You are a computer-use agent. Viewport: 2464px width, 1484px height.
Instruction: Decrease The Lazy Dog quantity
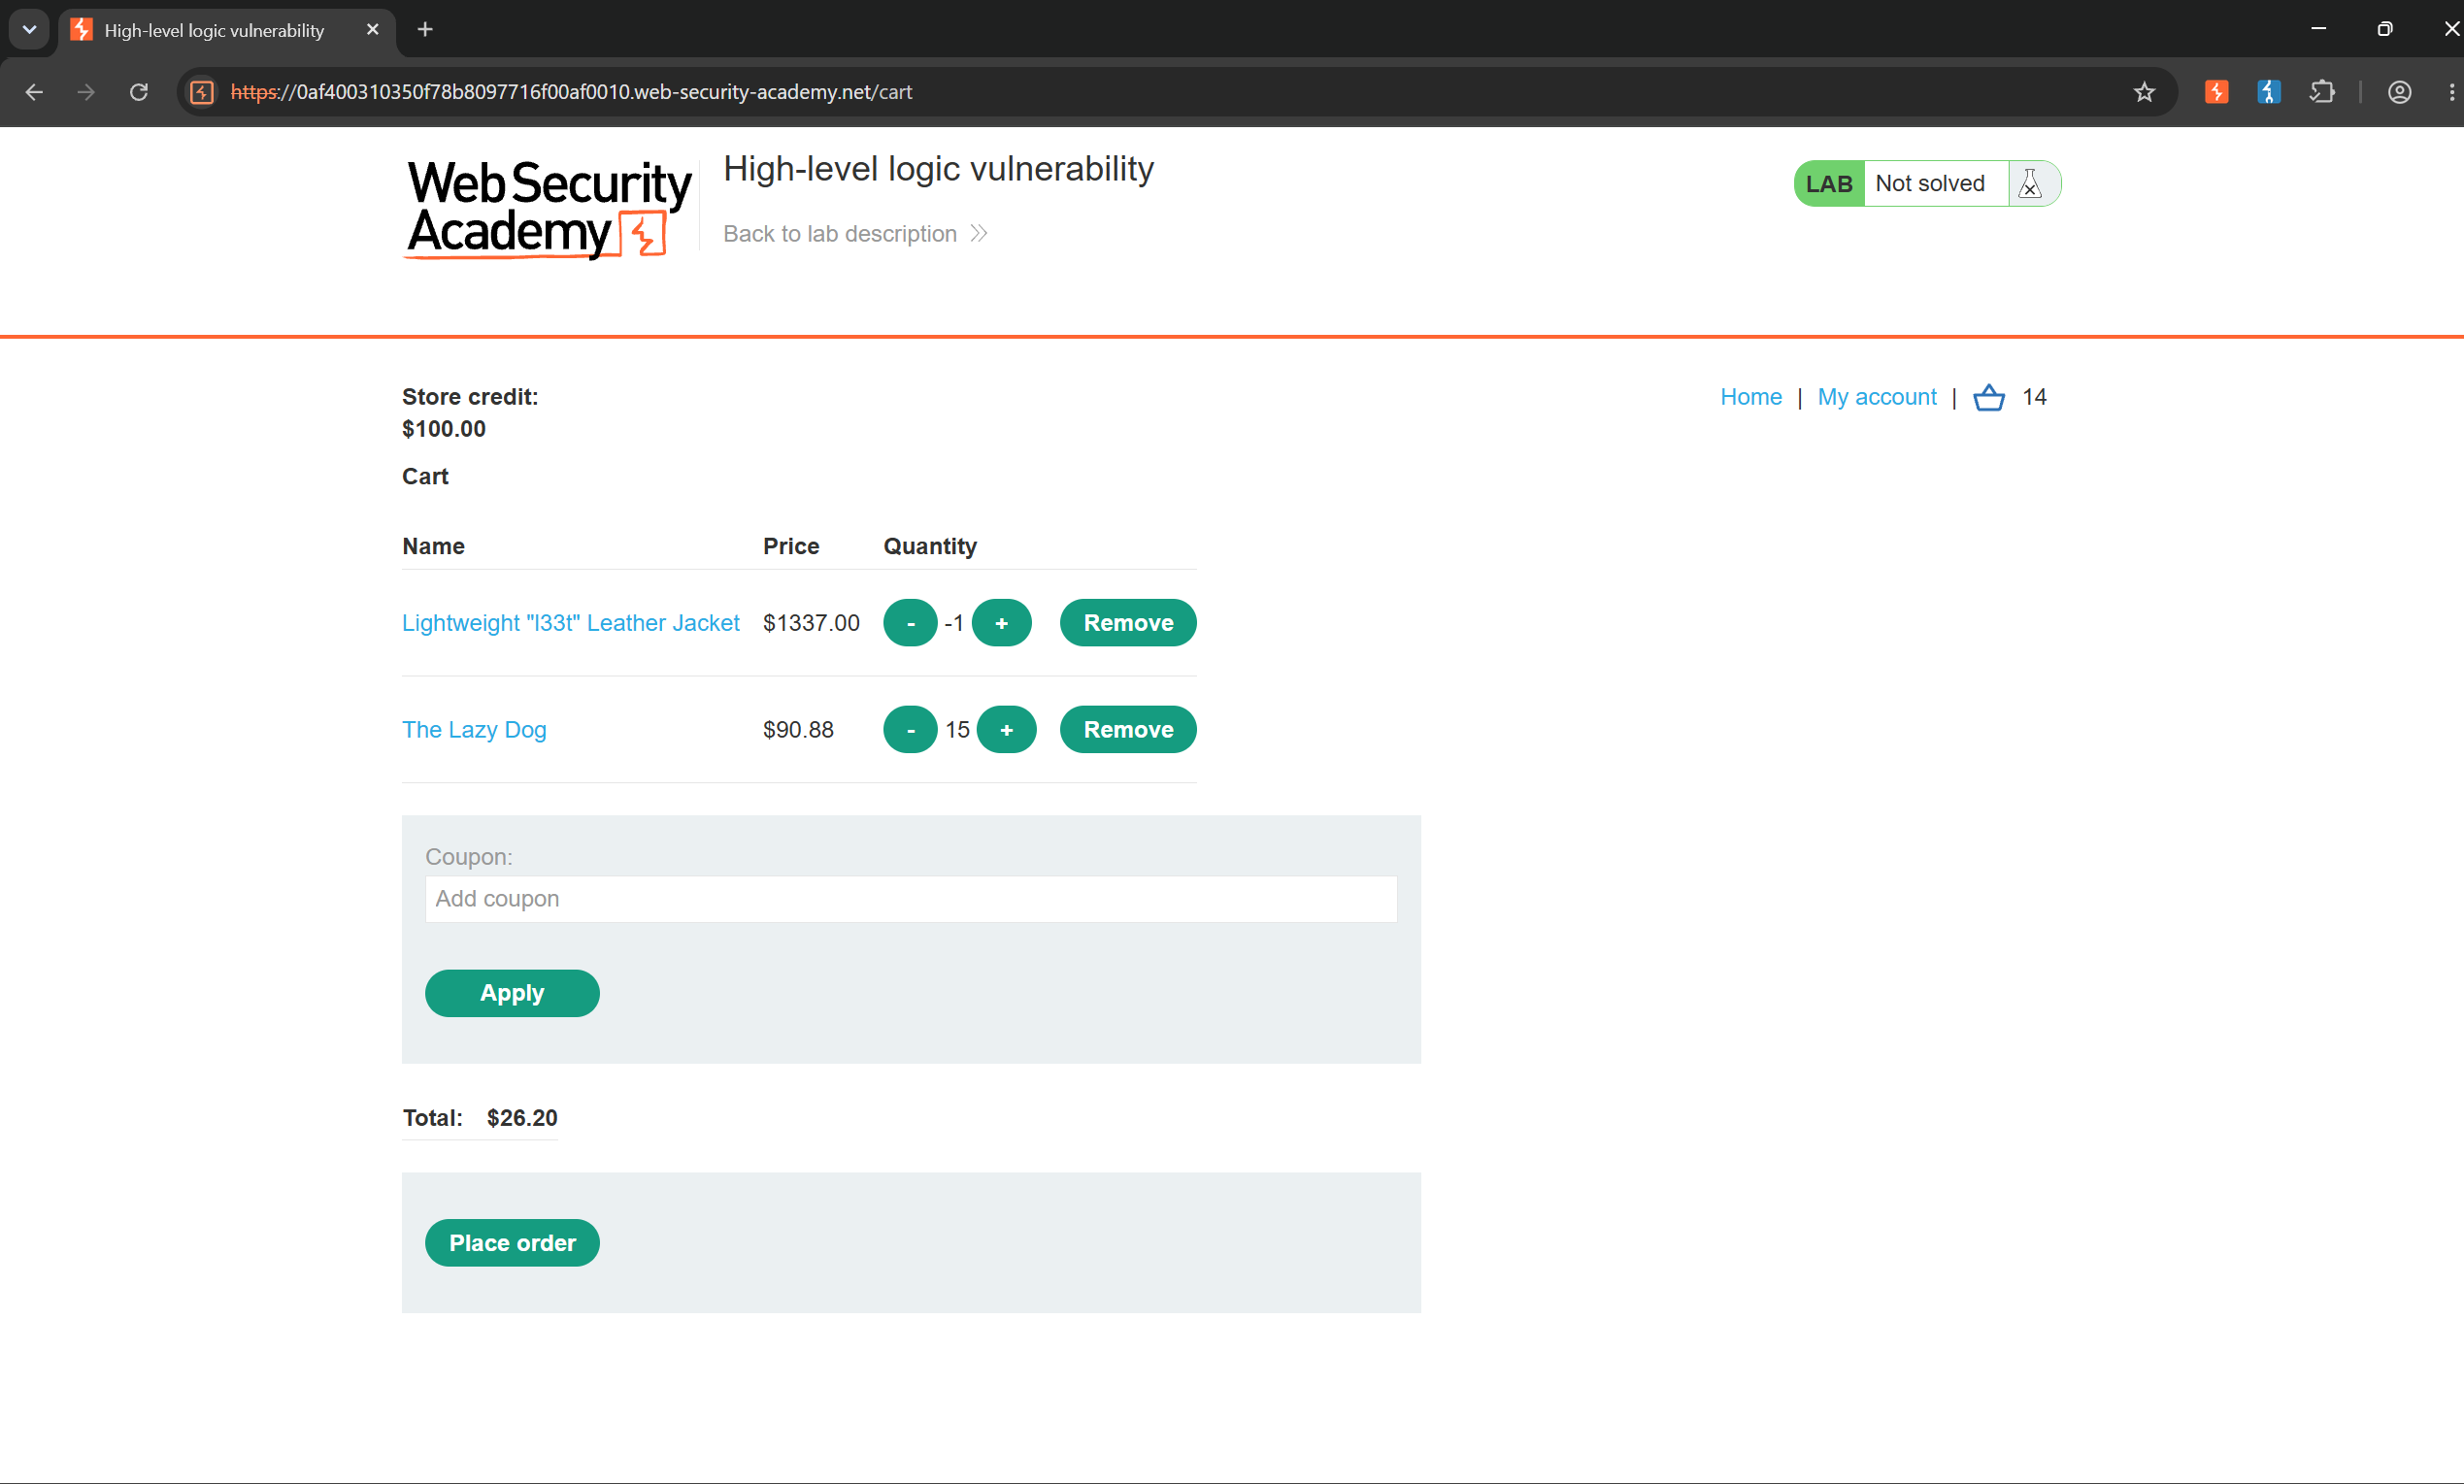coord(910,730)
